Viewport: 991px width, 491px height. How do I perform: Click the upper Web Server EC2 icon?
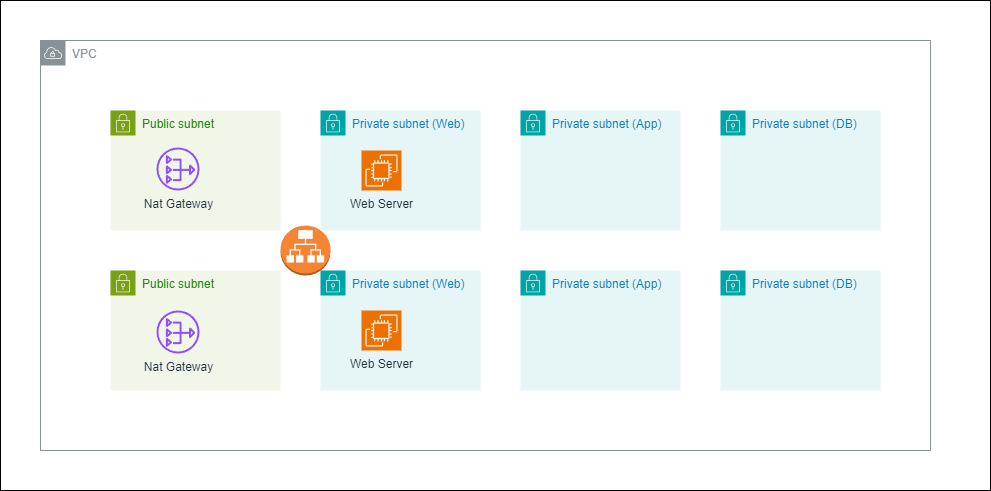(x=381, y=170)
